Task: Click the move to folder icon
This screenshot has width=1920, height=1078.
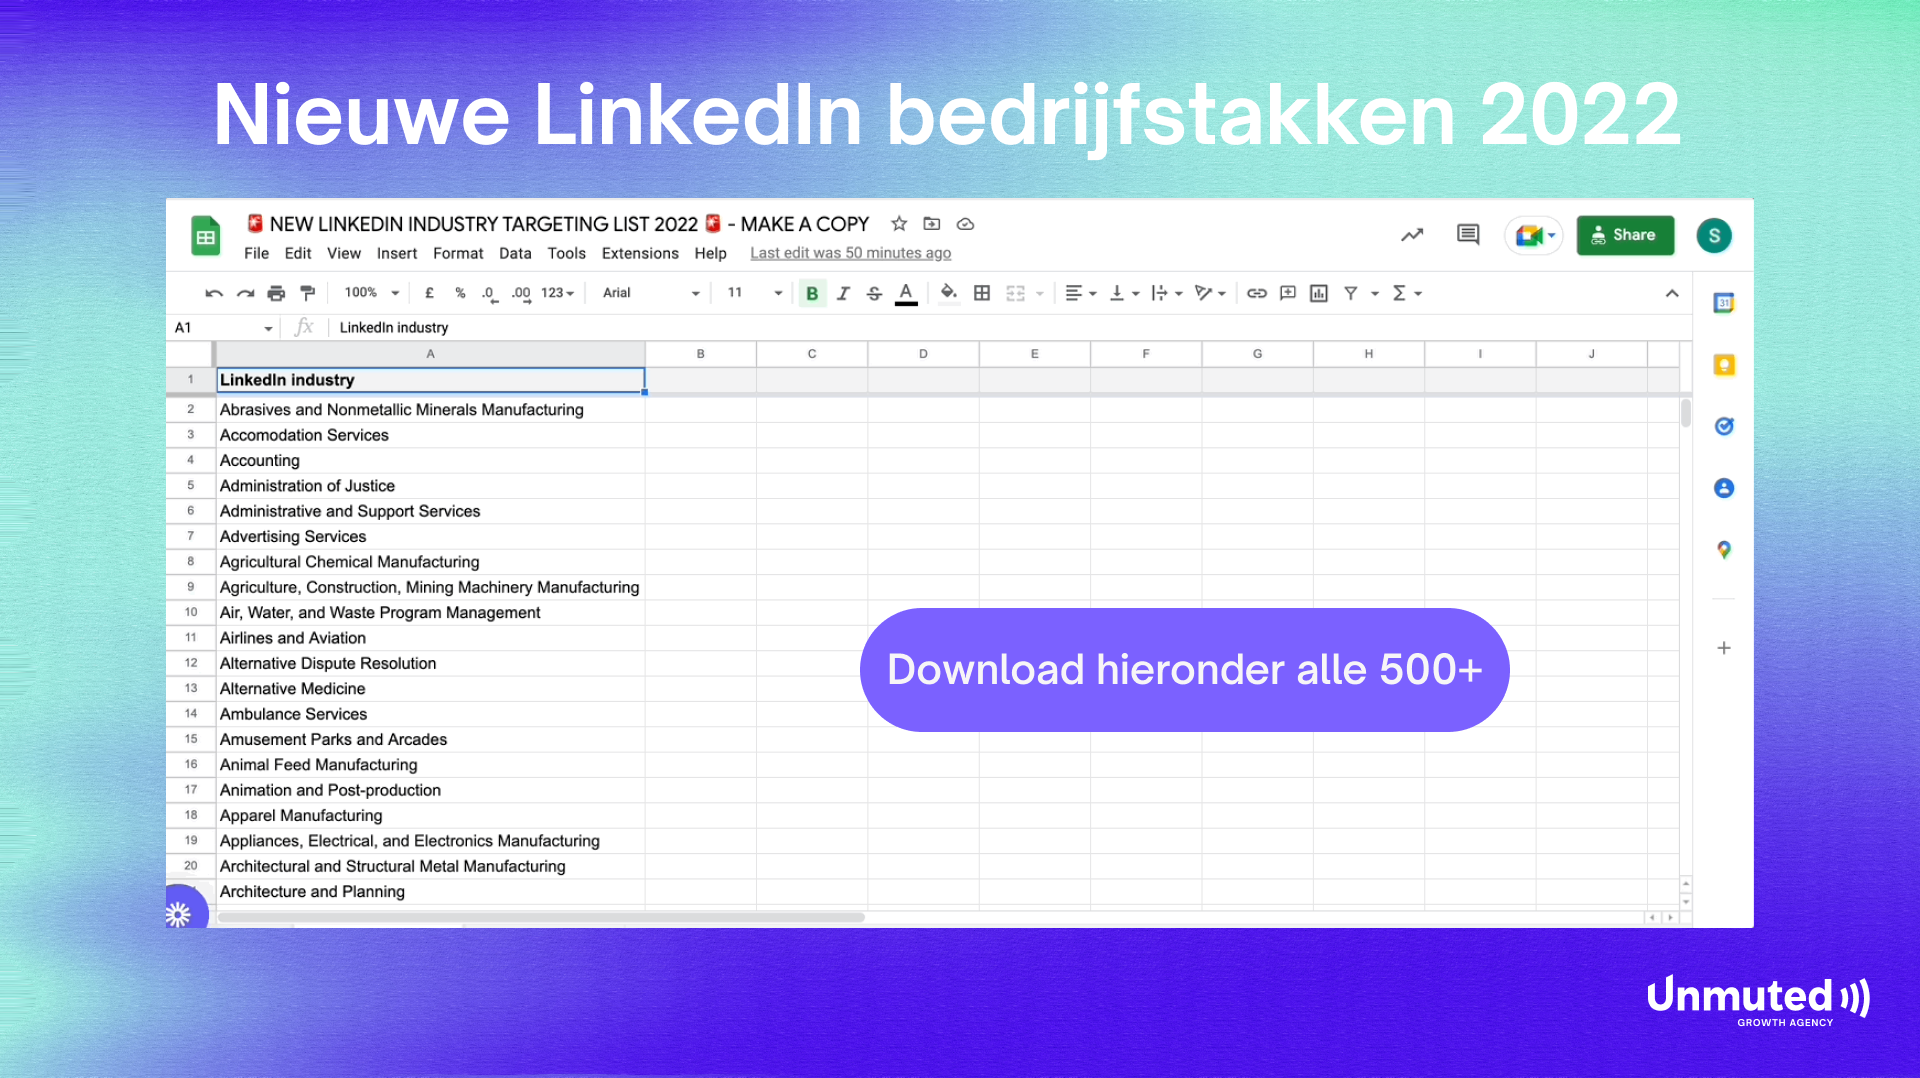Action: 932,224
